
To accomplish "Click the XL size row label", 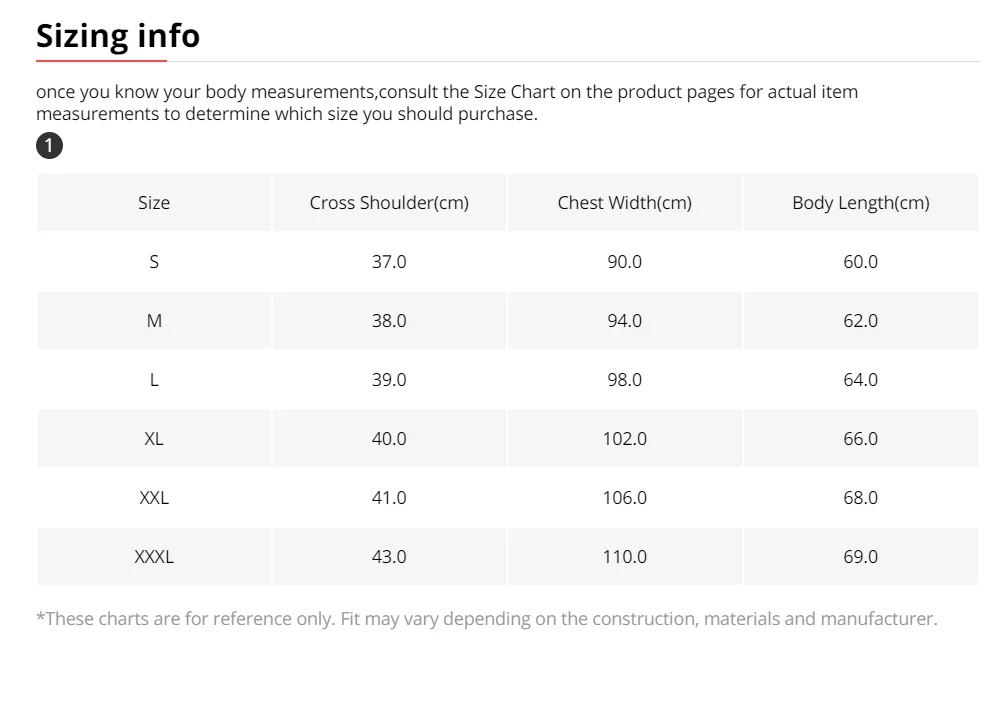I will tap(154, 439).
